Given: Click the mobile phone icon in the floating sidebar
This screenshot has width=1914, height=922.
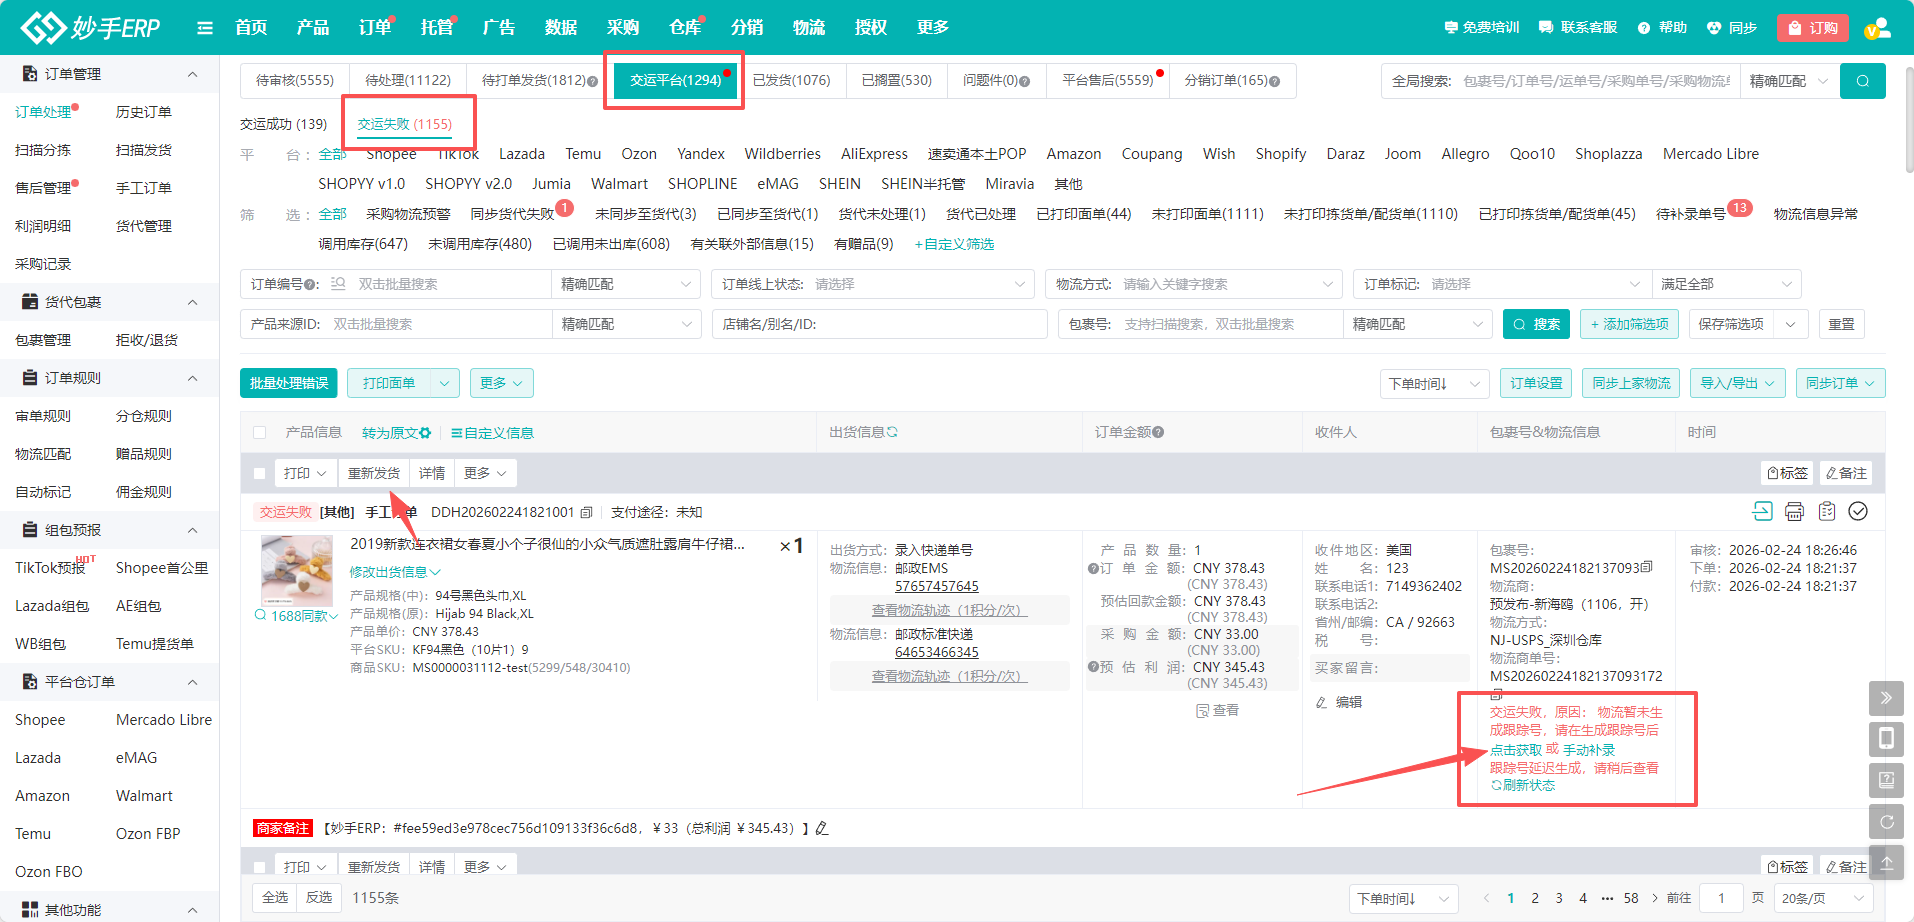Looking at the screenshot, I should click(x=1886, y=739).
